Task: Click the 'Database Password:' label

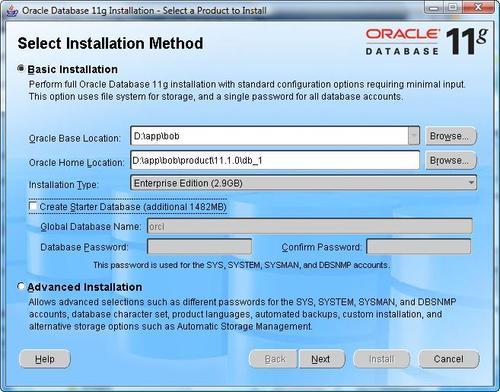Action: click(x=84, y=247)
